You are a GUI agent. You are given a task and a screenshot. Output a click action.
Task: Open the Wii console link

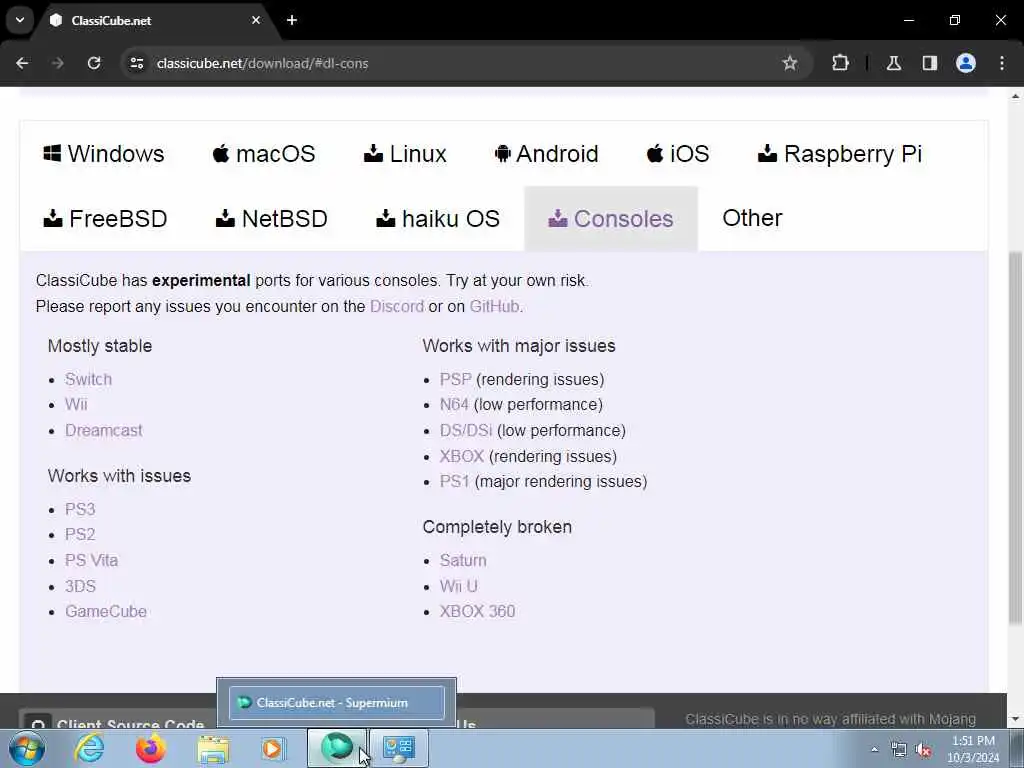[76, 405]
